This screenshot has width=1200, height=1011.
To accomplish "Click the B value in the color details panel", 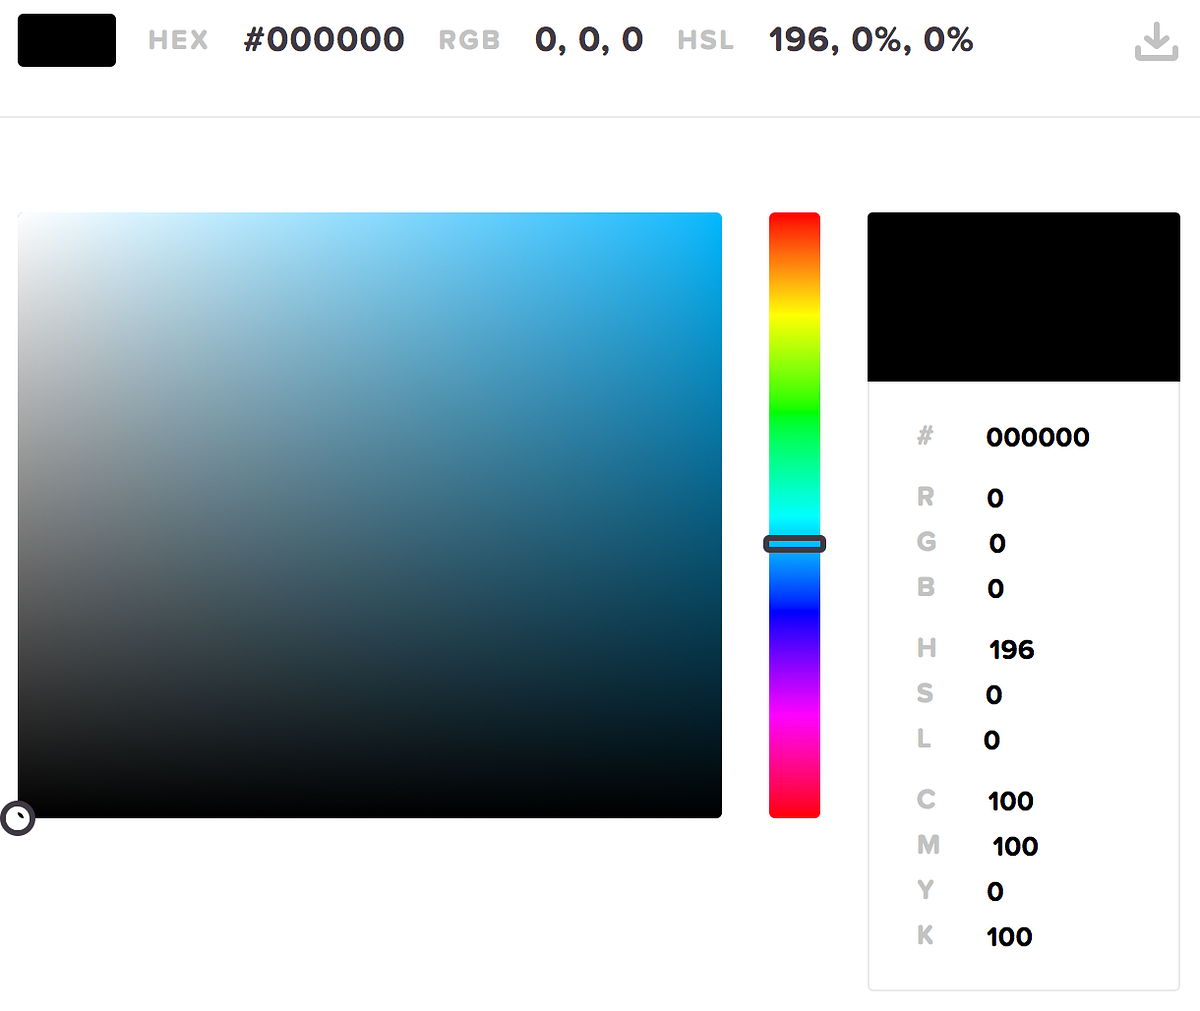I will coord(995,588).
